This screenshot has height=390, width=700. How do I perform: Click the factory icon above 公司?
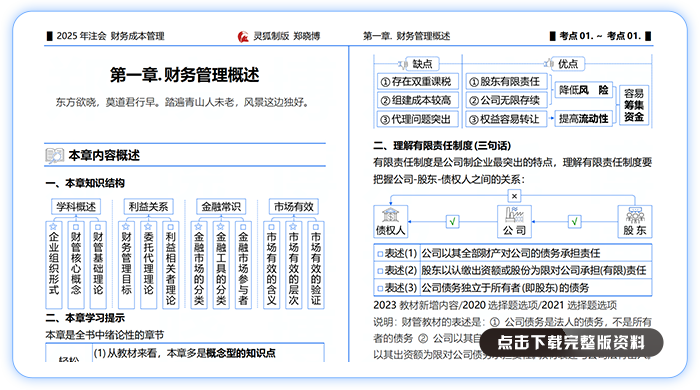coord(514,215)
